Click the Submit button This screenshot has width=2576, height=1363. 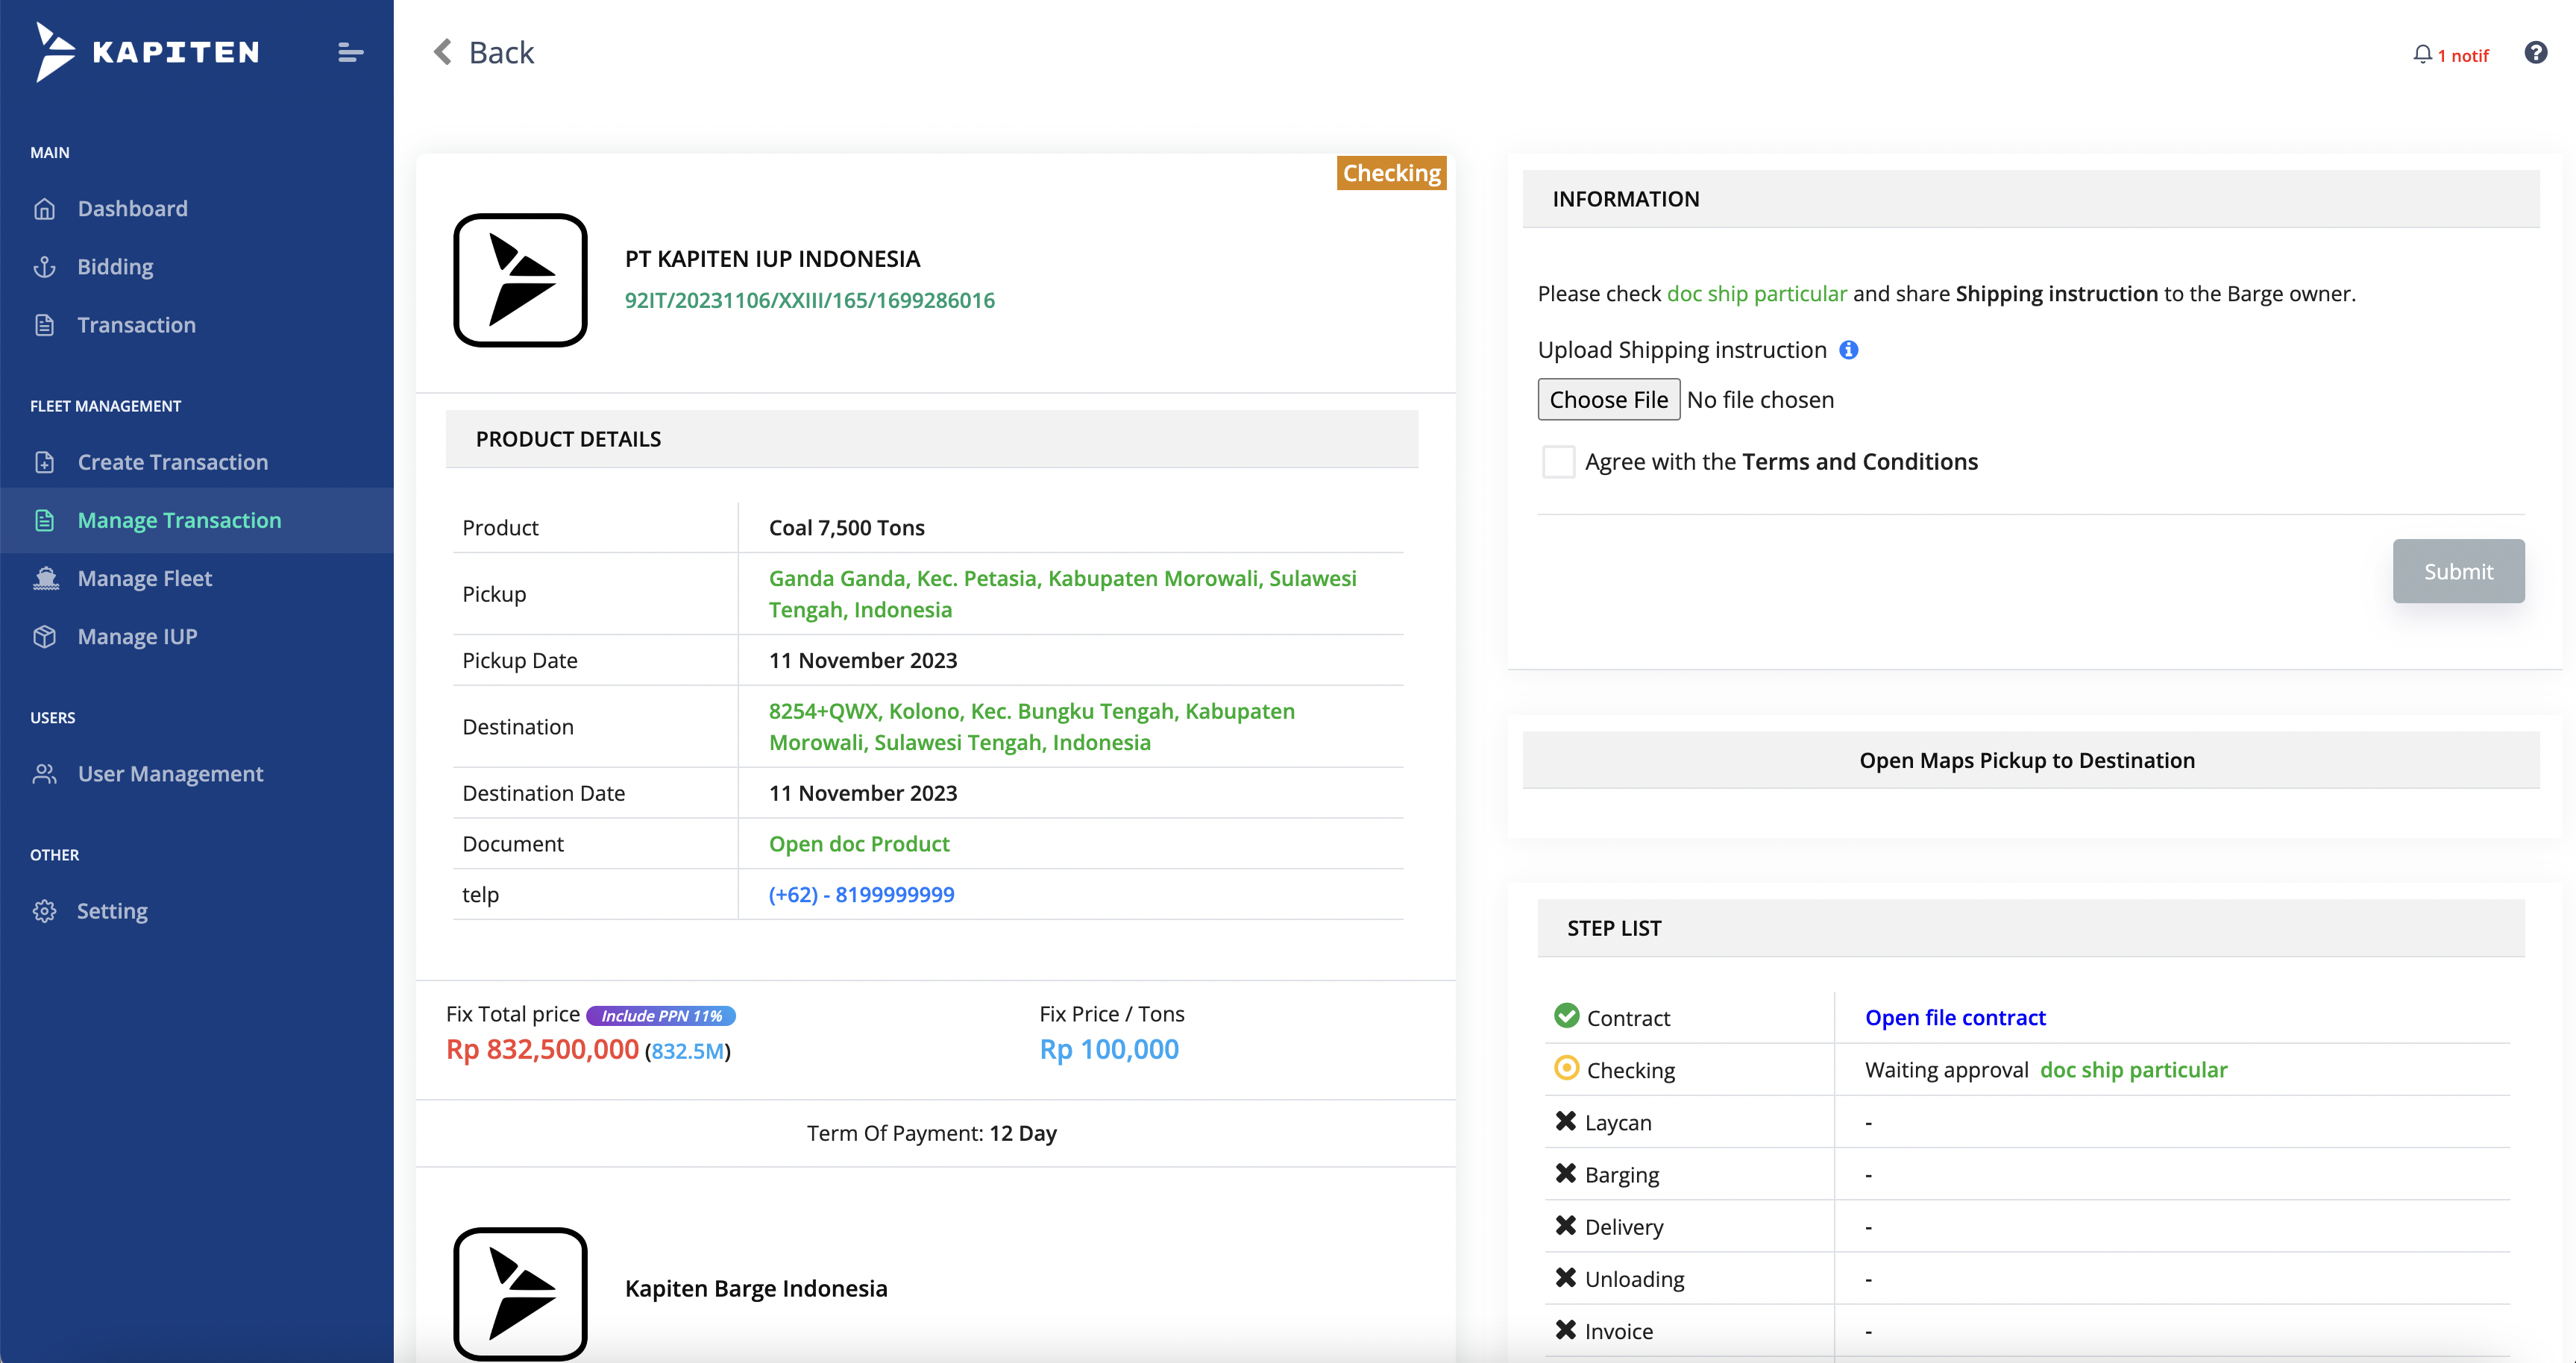click(2458, 571)
